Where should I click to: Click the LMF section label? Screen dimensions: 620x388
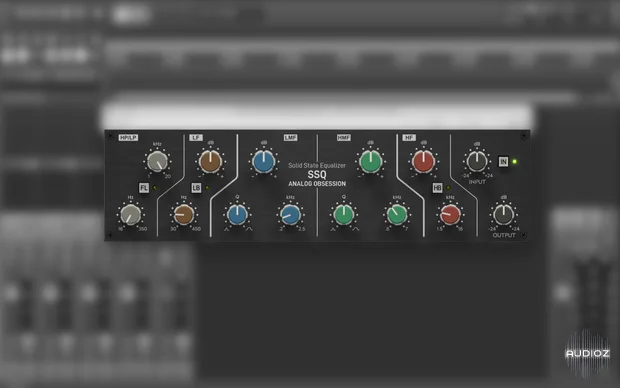[x=291, y=138]
